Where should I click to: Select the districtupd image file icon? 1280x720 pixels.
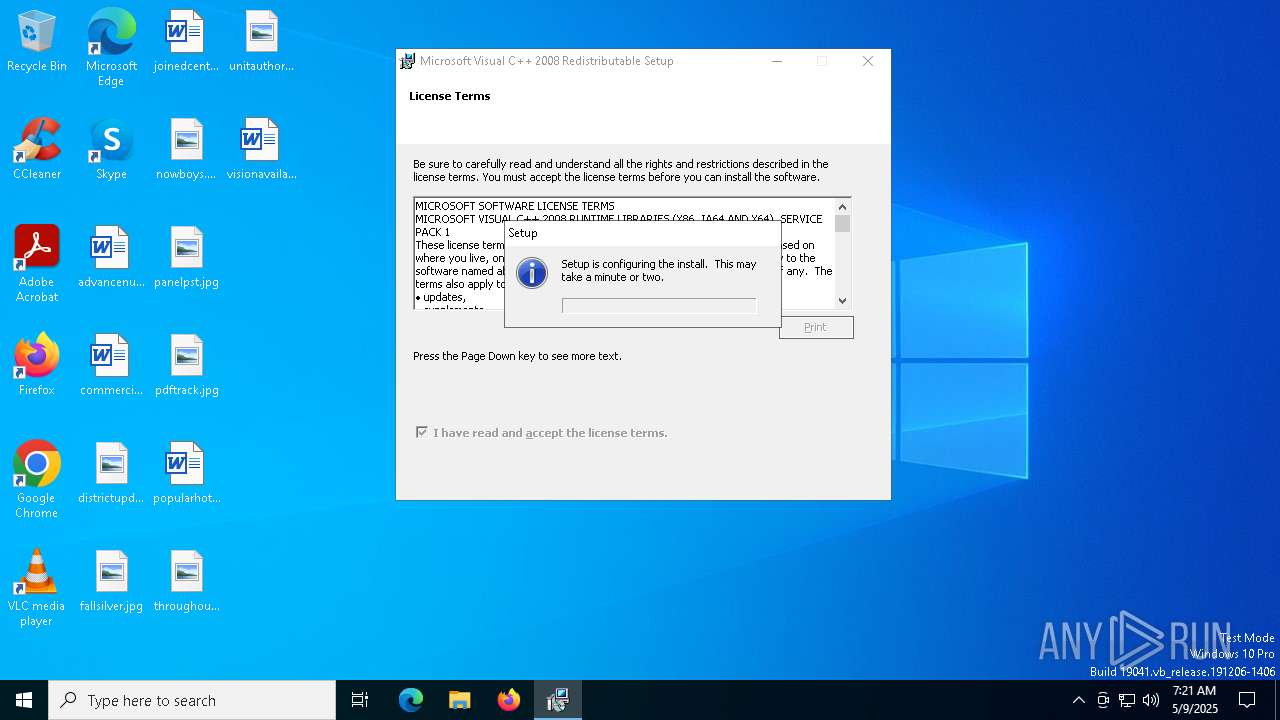point(111,473)
